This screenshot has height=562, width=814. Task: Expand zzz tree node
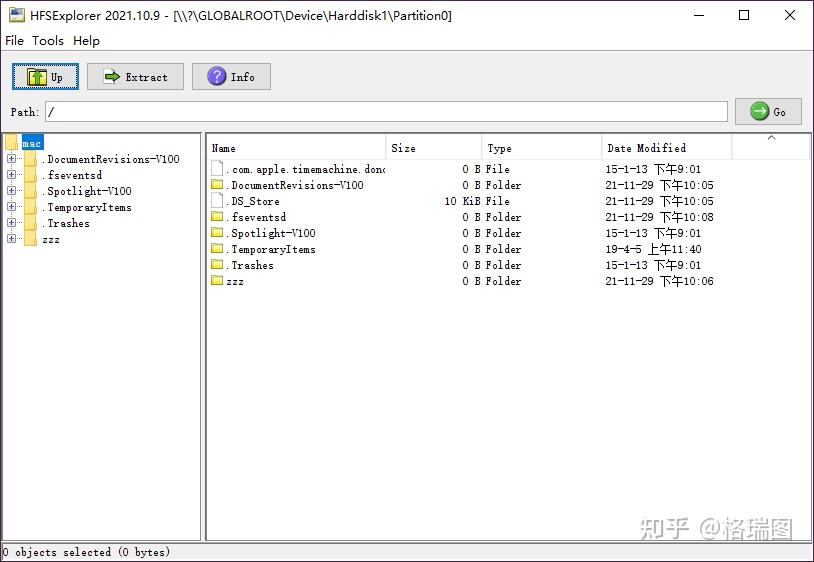pos(11,239)
